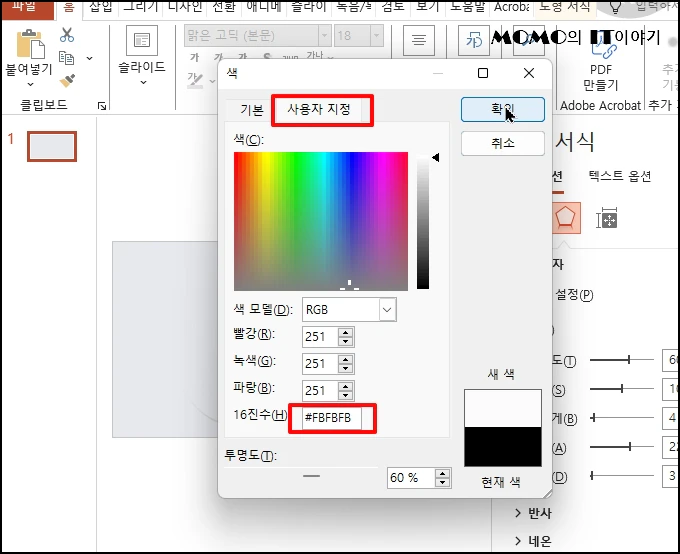Open the Shape Format ribbon tab
Viewport: 680px width, 554px height.
point(565,7)
